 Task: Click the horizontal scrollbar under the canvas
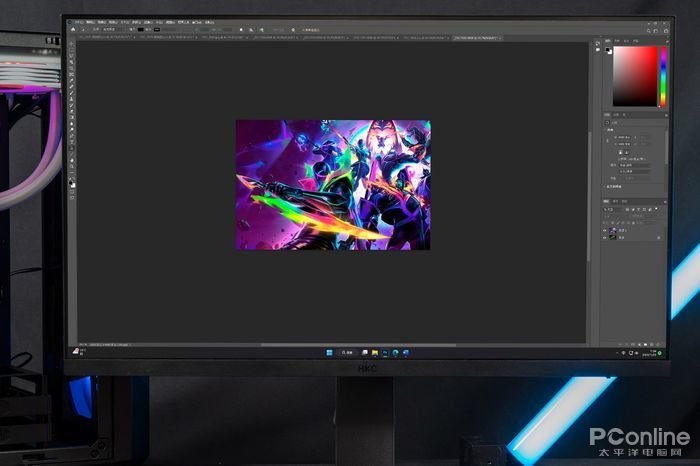point(358,345)
